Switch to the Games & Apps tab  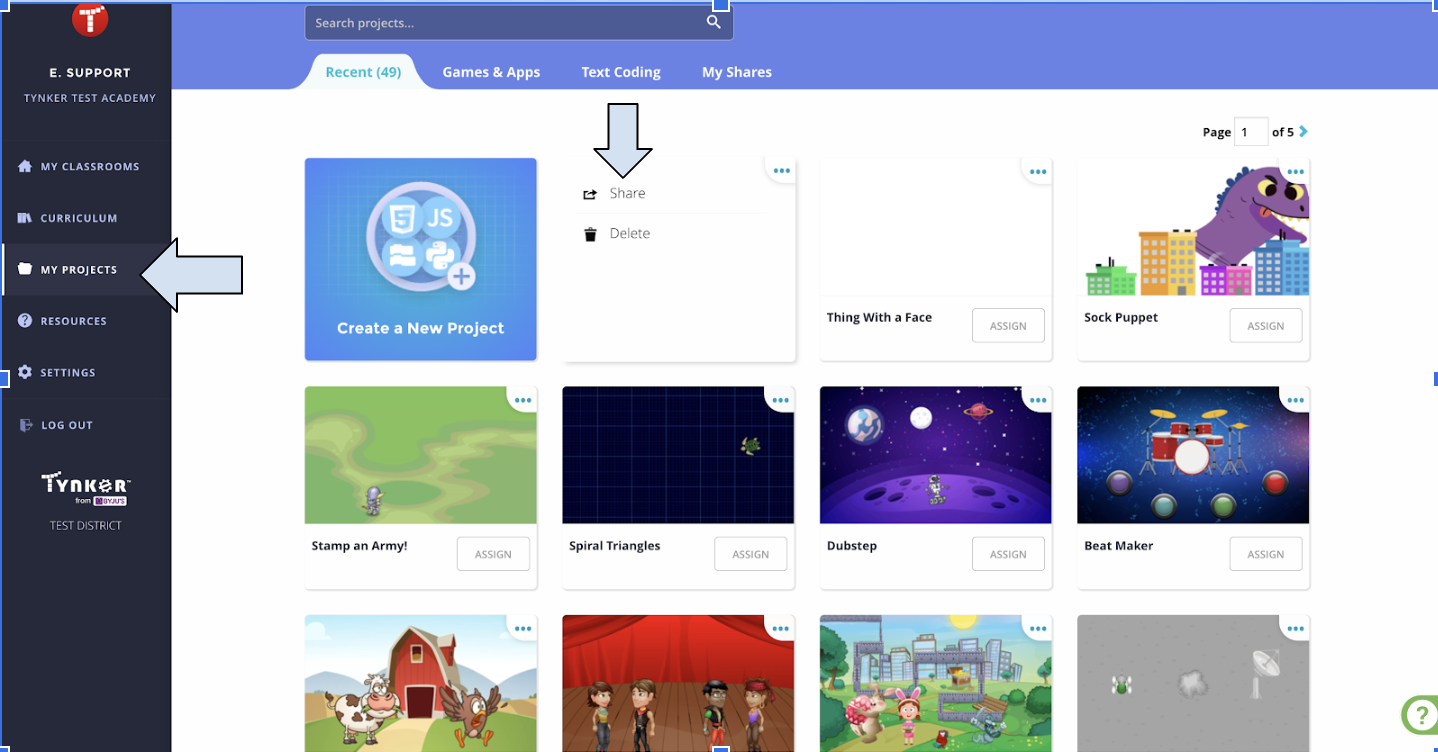coord(491,72)
